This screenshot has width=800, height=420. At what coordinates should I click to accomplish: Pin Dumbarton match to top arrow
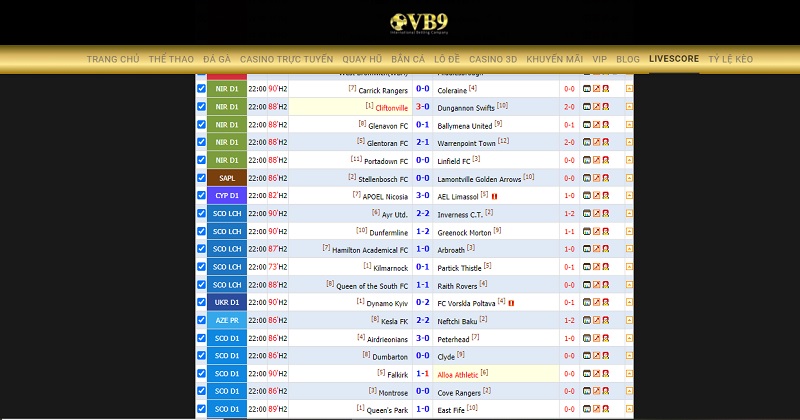629,356
